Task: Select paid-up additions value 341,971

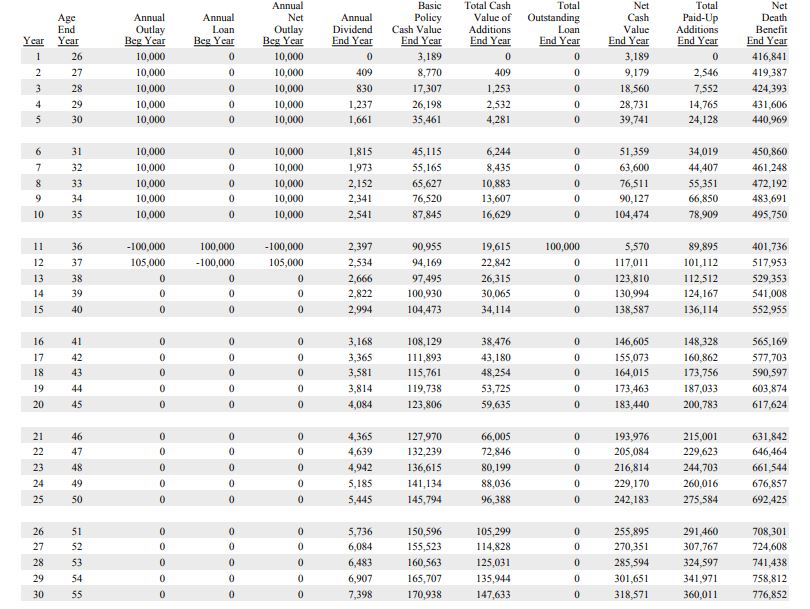Action: (x=700, y=579)
